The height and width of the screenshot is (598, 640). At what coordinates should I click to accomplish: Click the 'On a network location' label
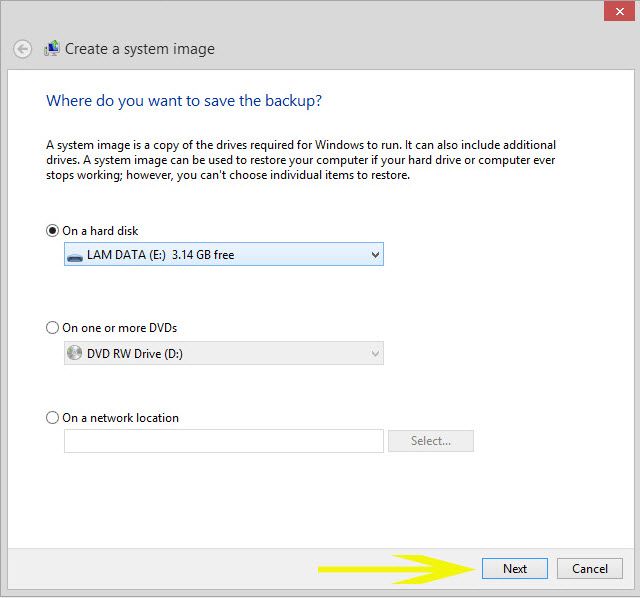pos(120,418)
